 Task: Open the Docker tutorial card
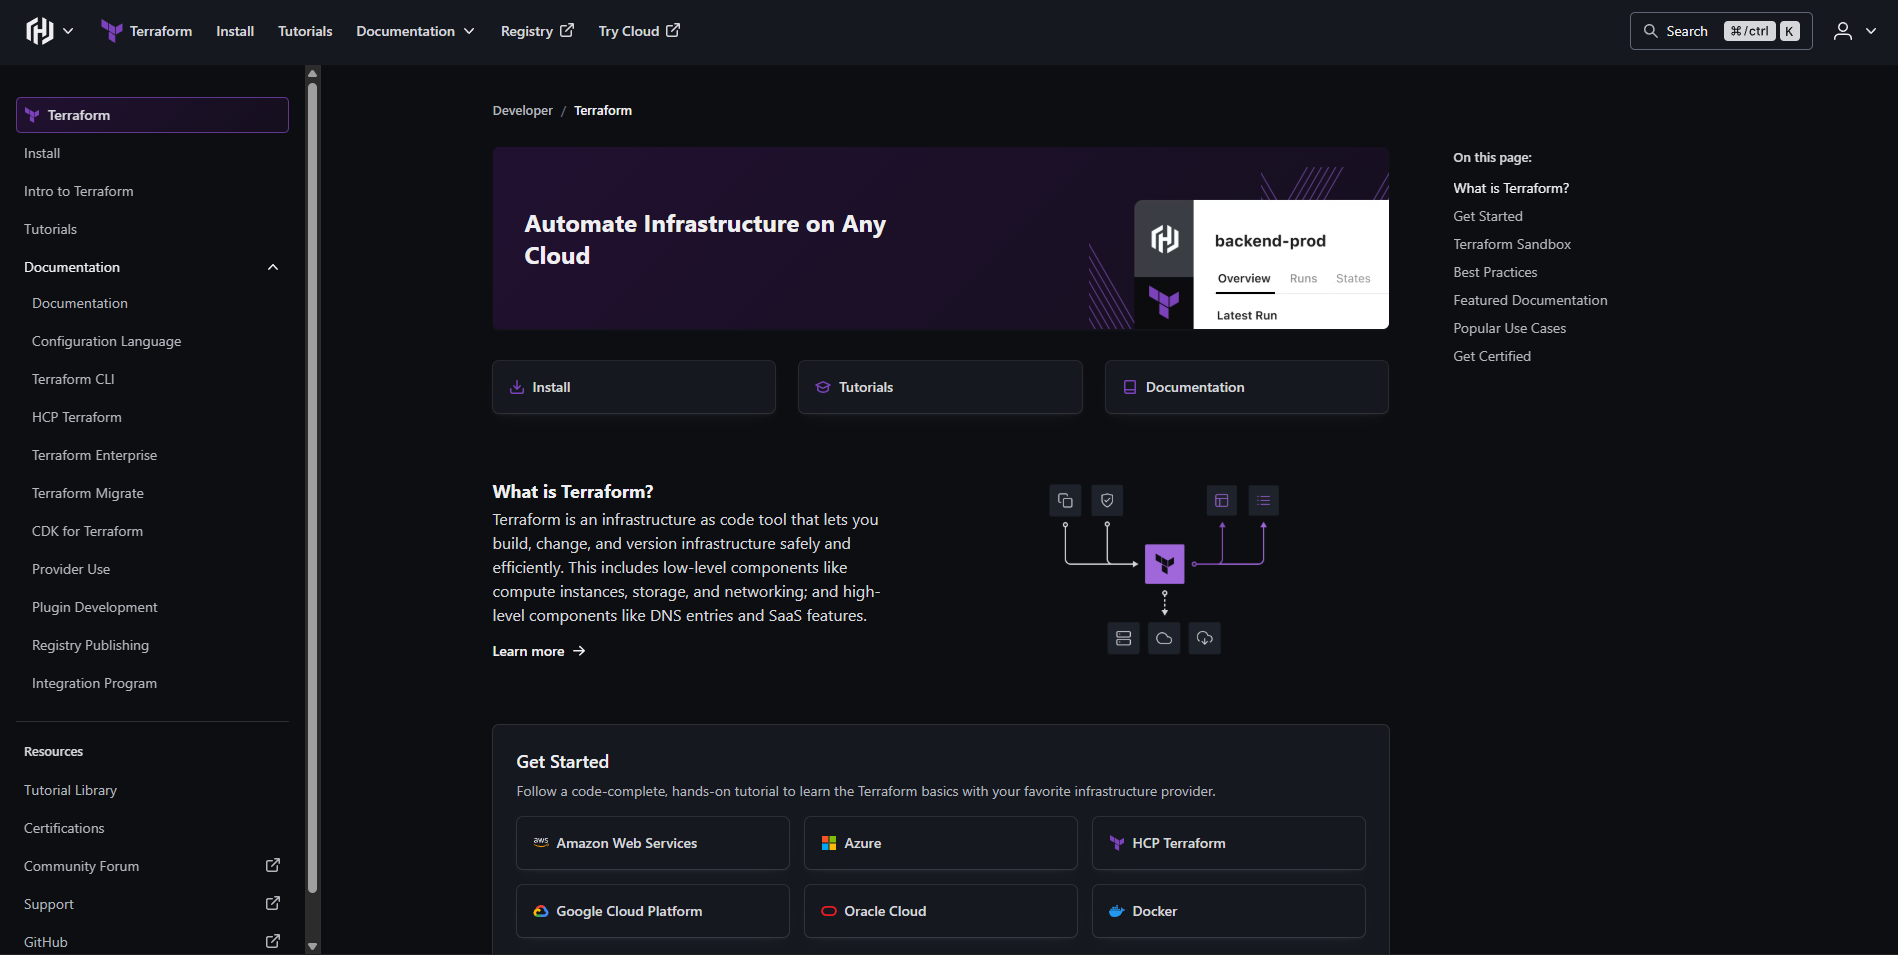click(x=1229, y=911)
